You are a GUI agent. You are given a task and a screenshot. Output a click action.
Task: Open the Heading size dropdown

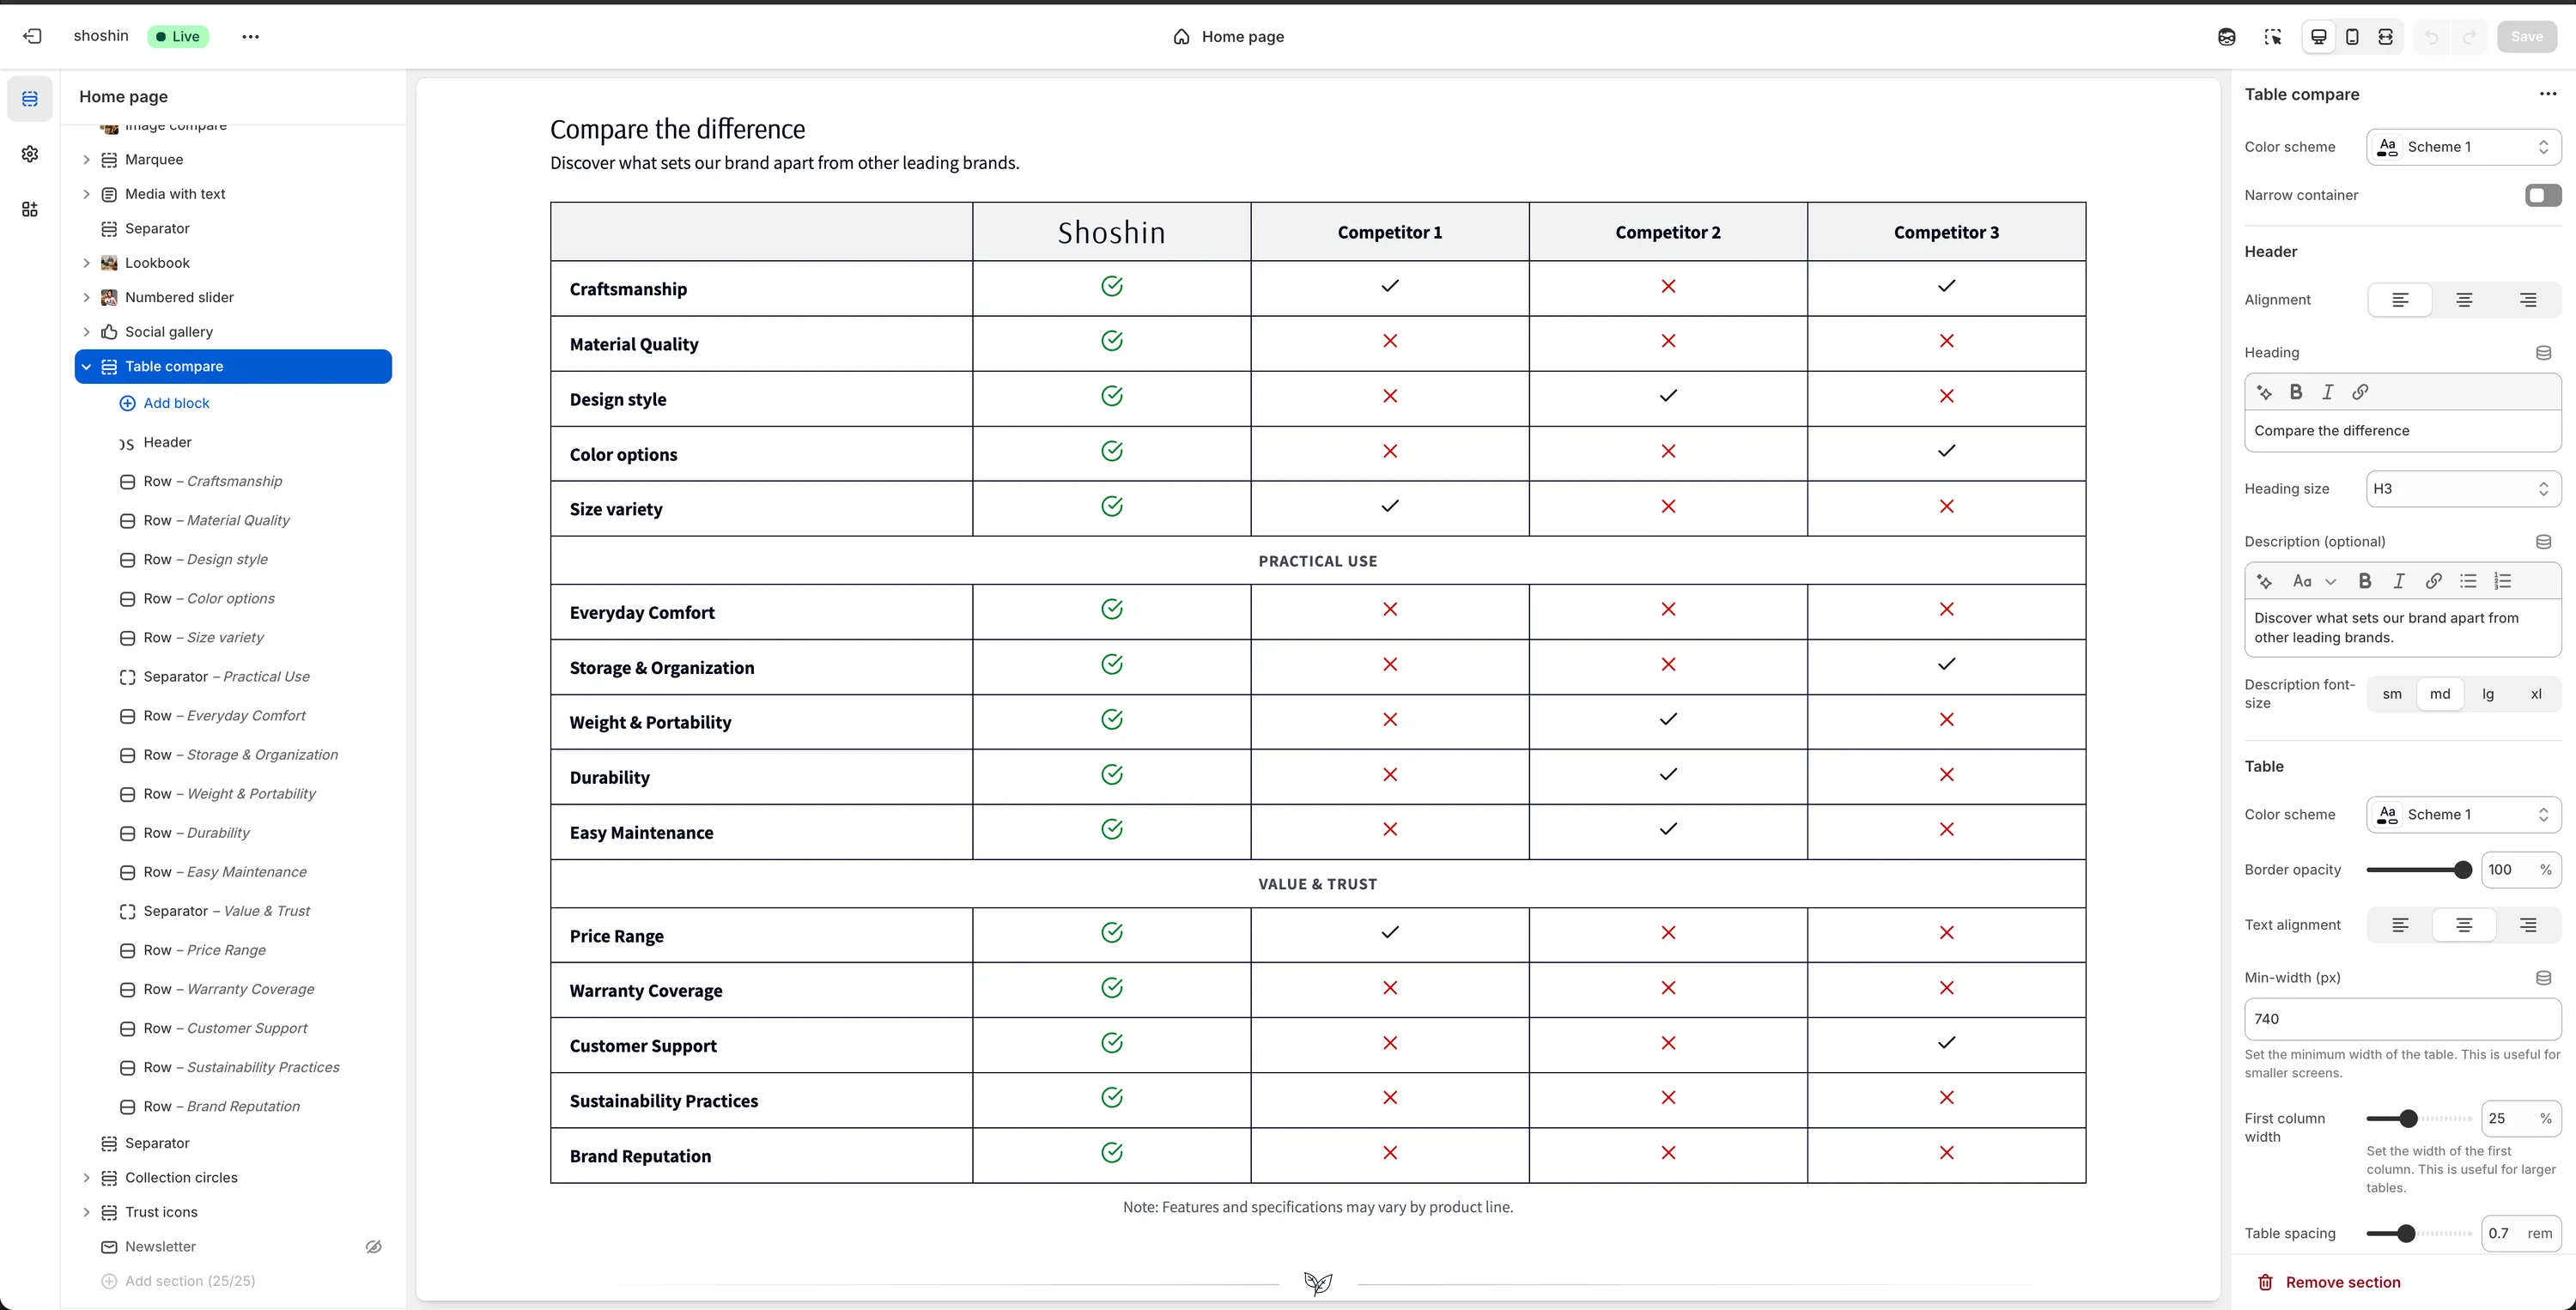pos(2462,489)
